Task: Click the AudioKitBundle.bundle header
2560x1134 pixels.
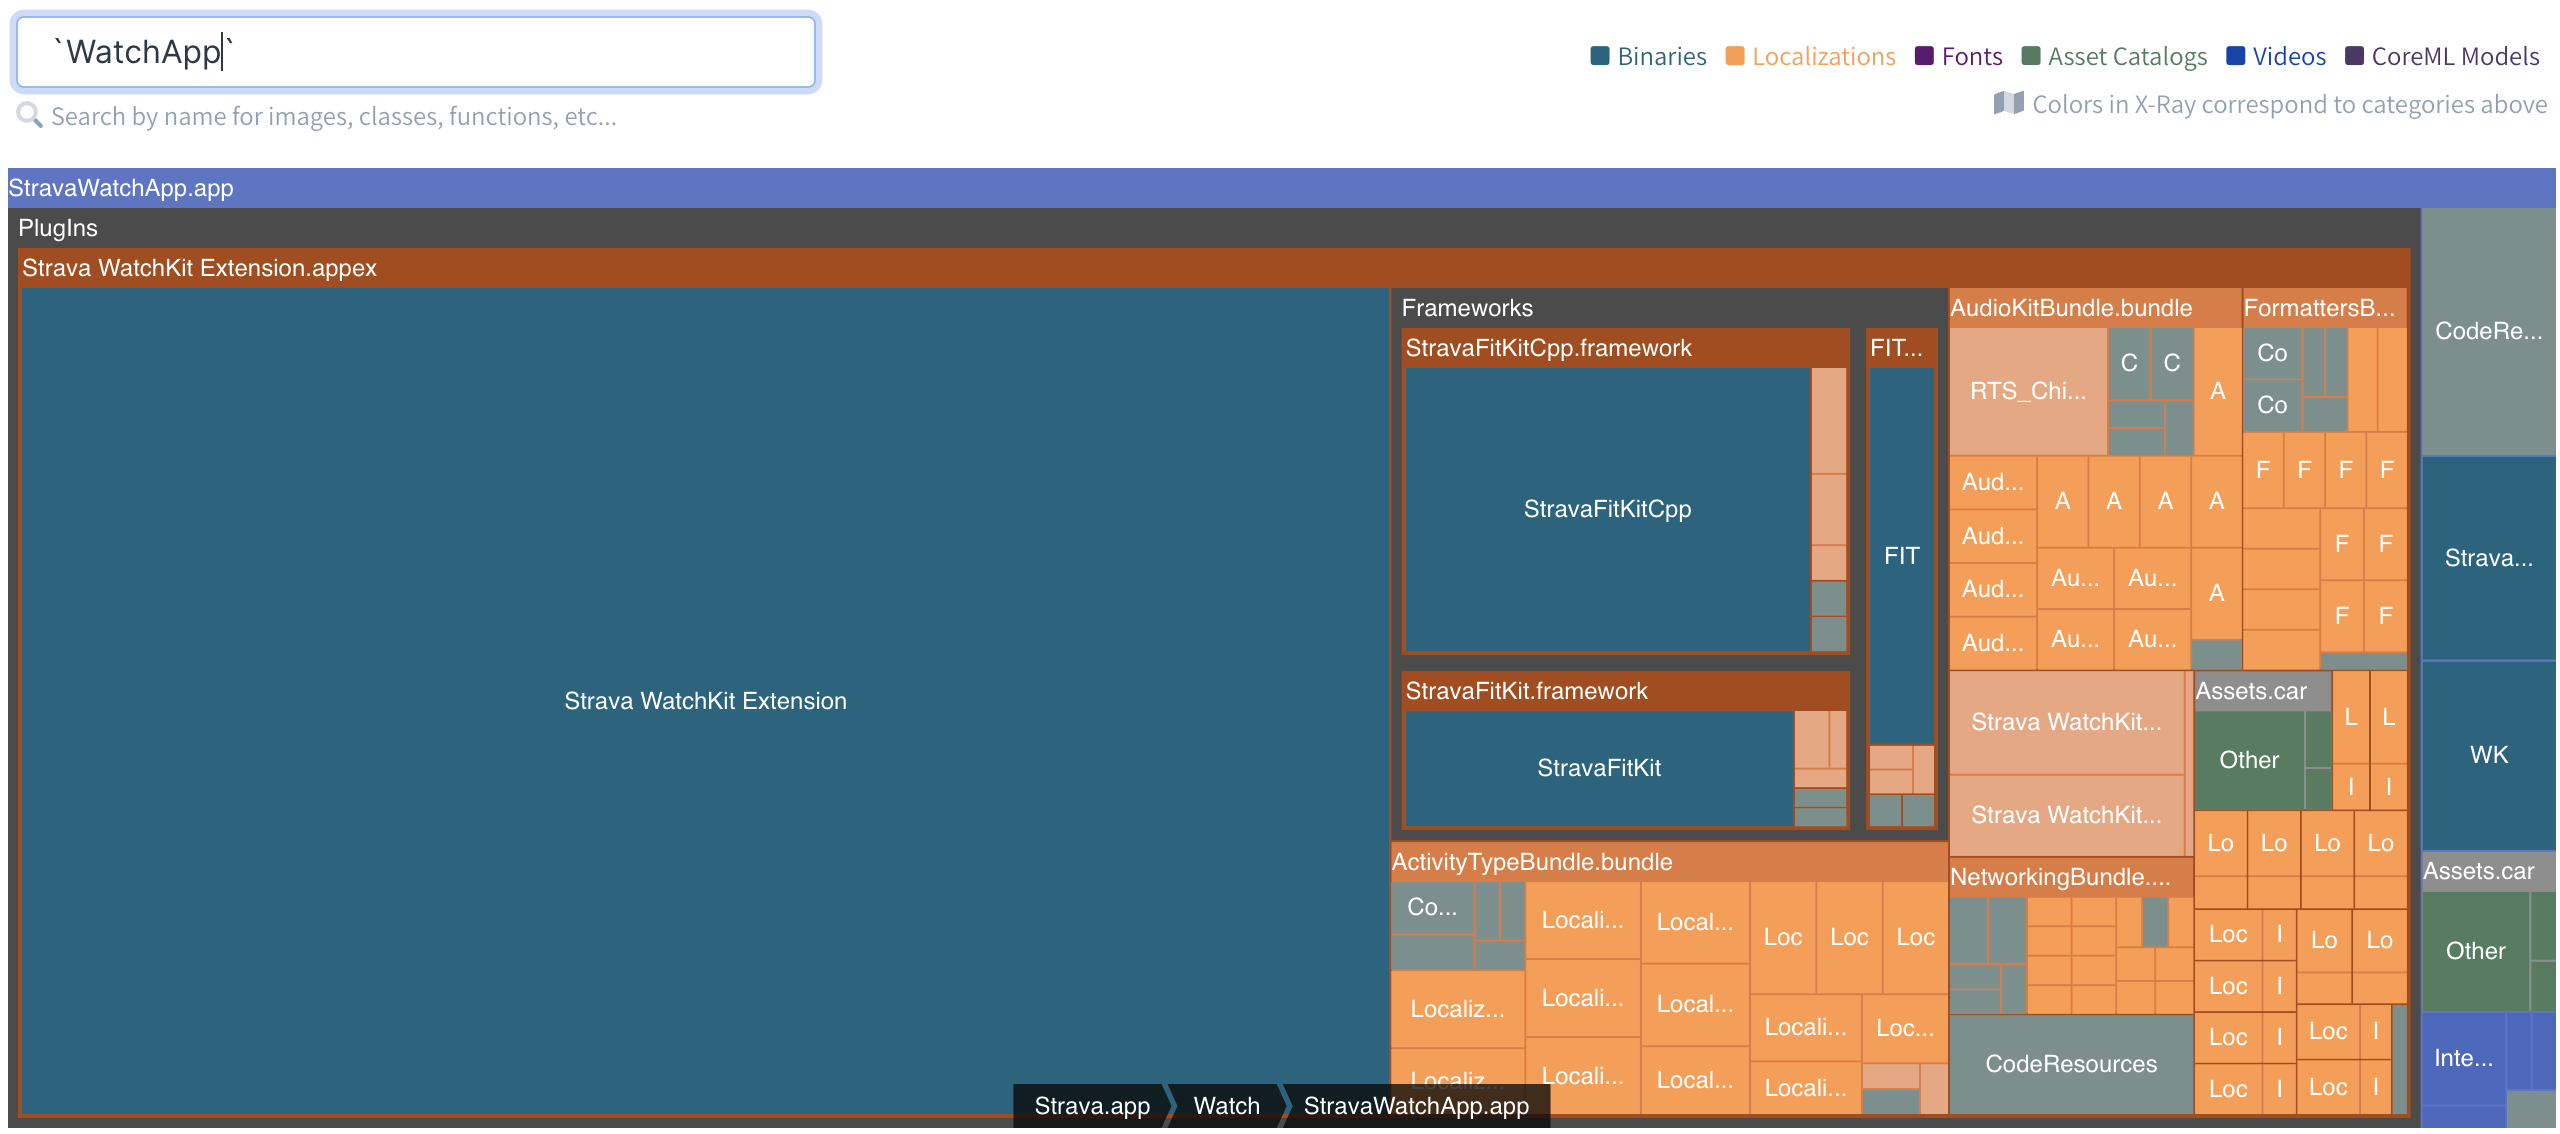Action: (x=2070, y=308)
